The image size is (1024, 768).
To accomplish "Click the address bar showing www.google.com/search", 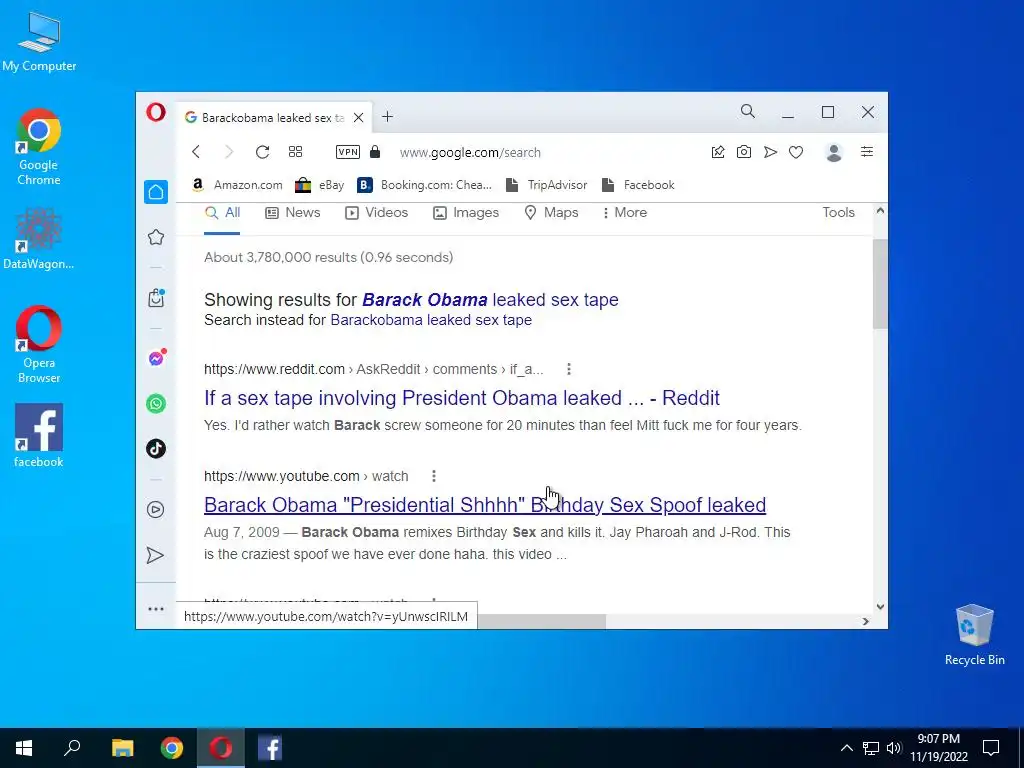I will tap(470, 152).
